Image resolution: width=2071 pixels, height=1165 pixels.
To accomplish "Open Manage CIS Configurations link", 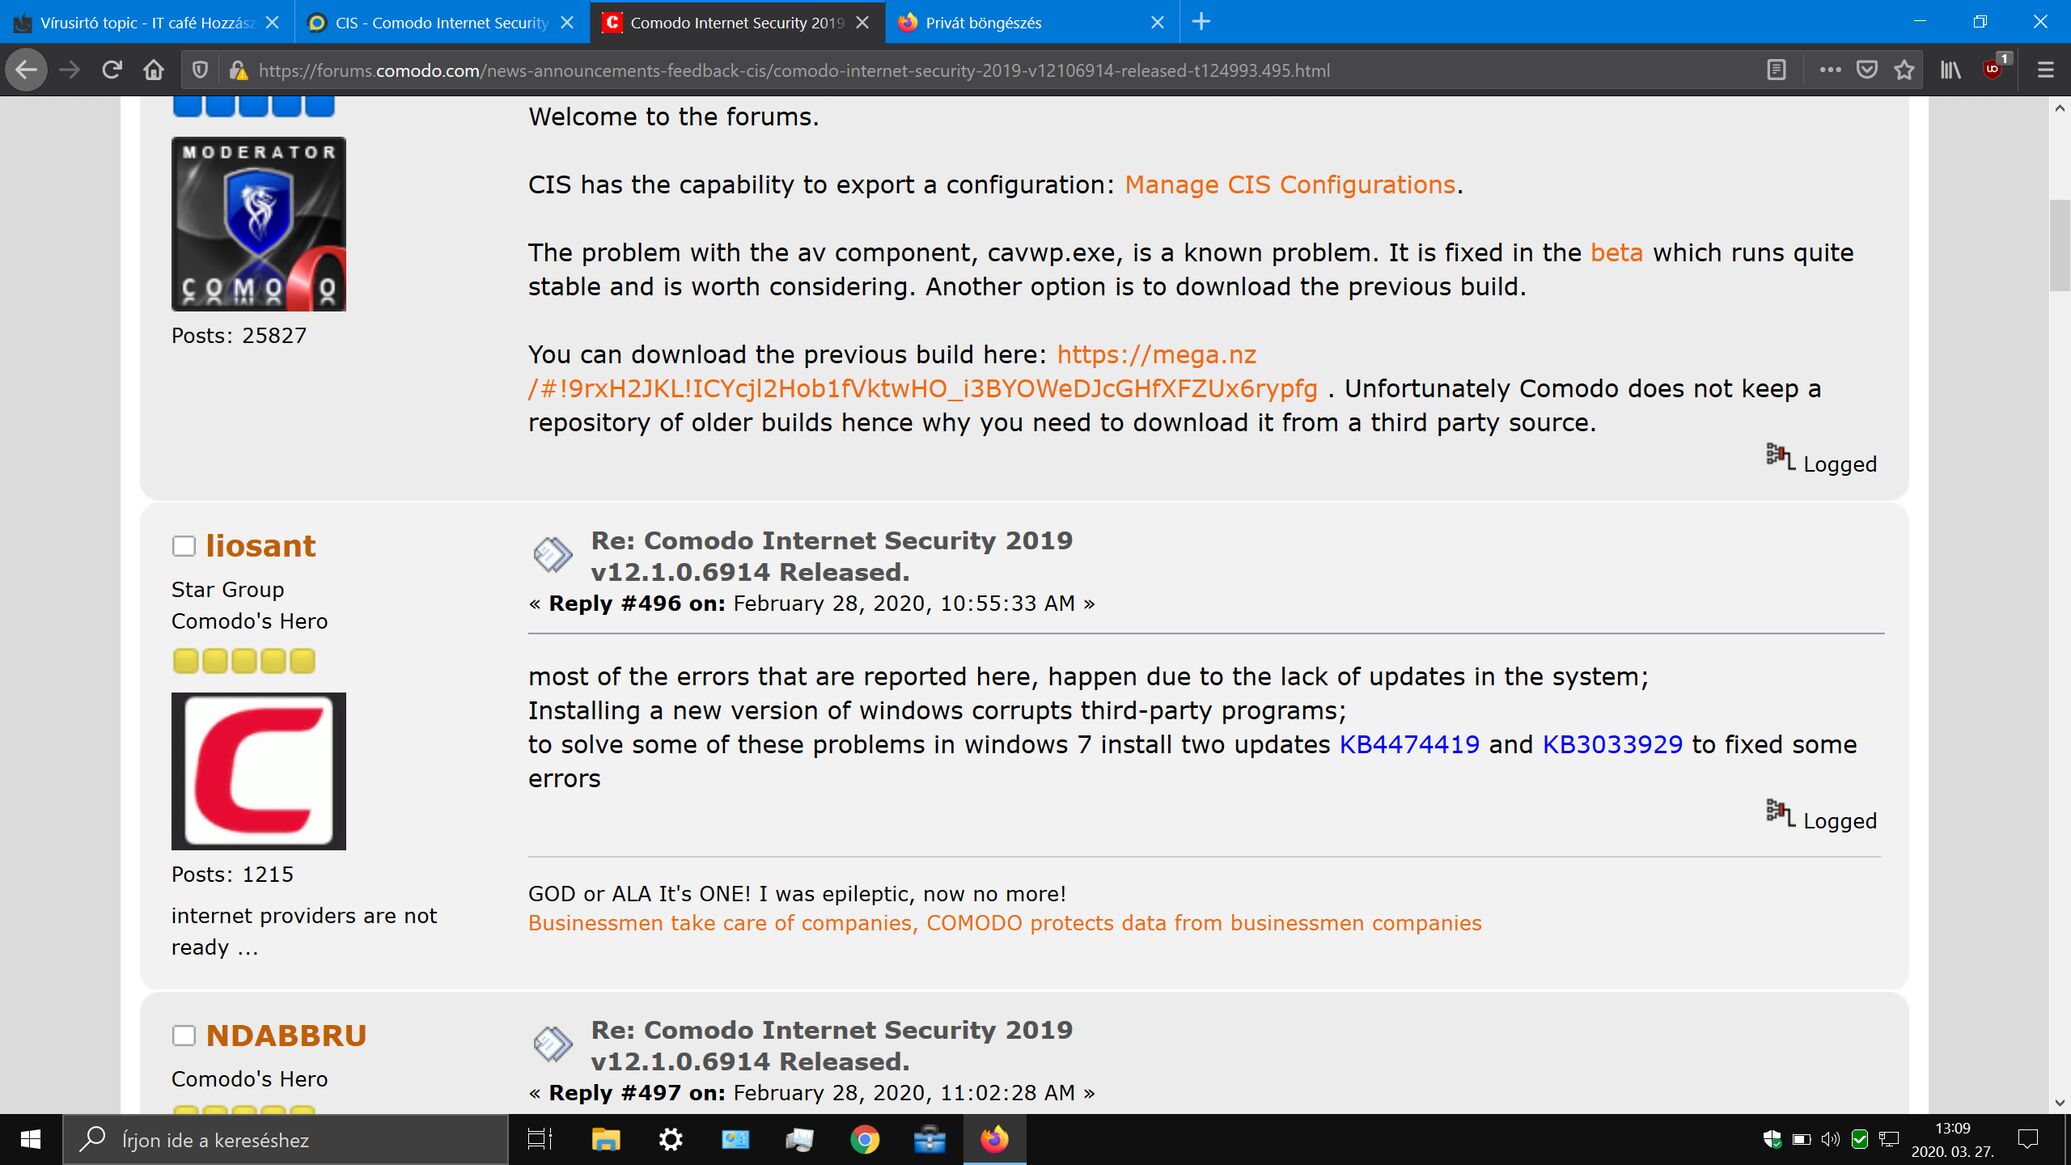I will [x=1290, y=185].
